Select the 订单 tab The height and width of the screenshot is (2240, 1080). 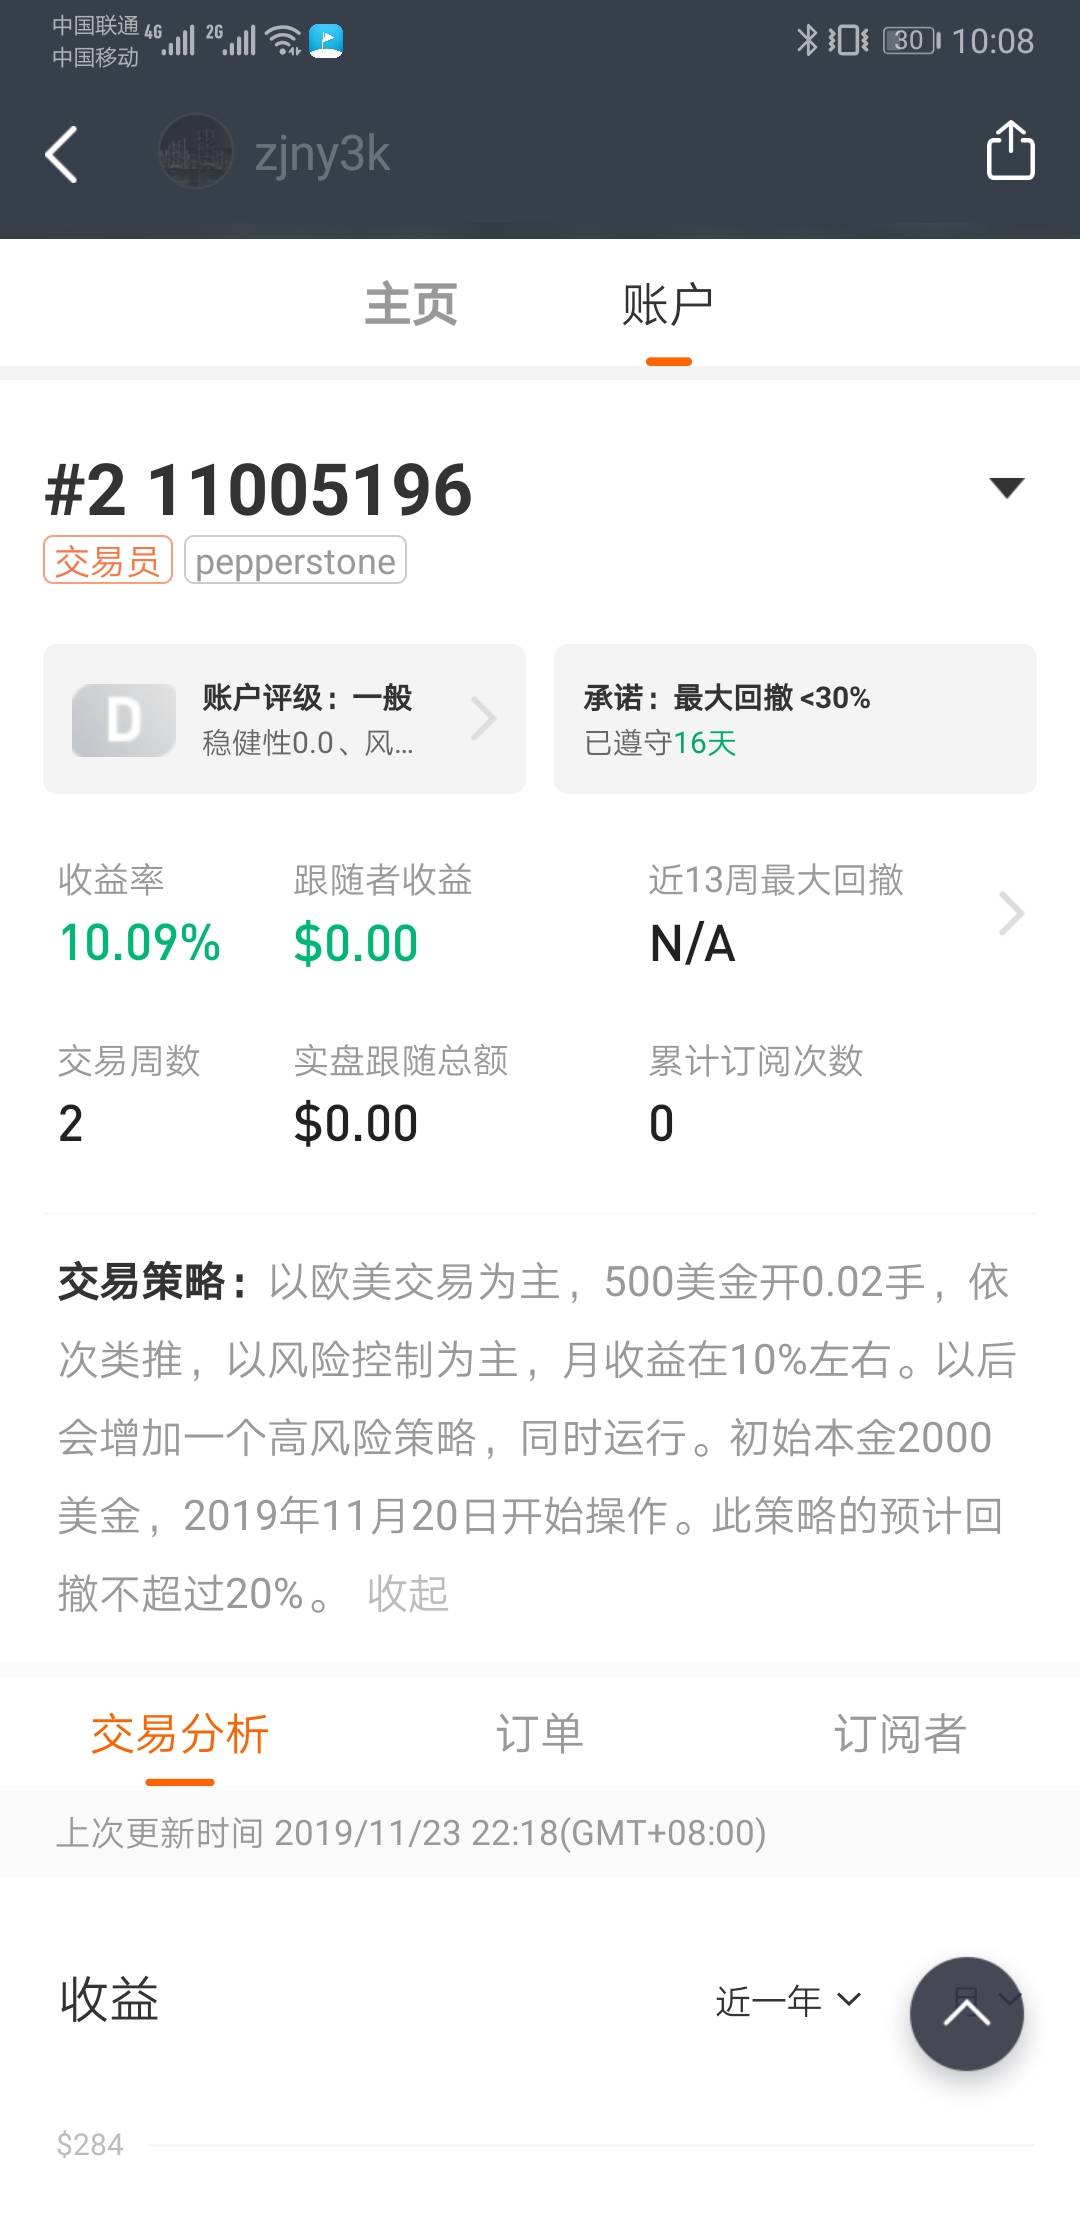539,1733
